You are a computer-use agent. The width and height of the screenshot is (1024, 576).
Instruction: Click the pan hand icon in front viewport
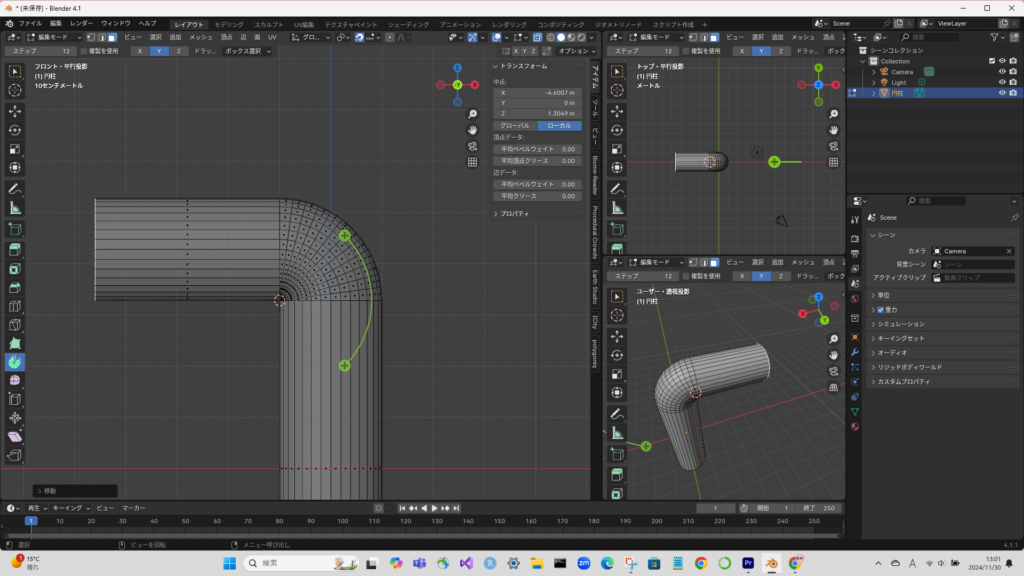472,130
